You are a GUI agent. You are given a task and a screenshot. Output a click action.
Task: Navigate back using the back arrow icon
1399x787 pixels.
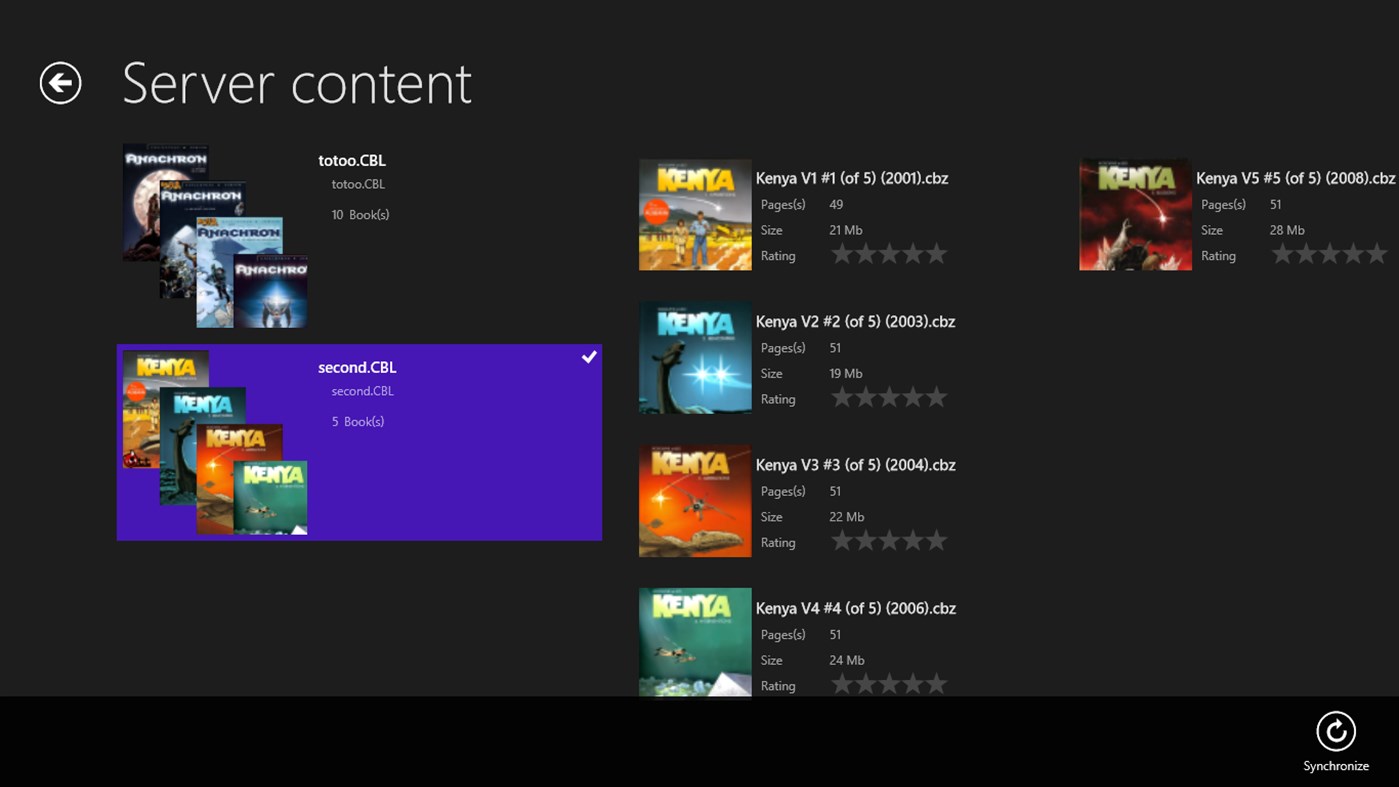click(x=60, y=83)
